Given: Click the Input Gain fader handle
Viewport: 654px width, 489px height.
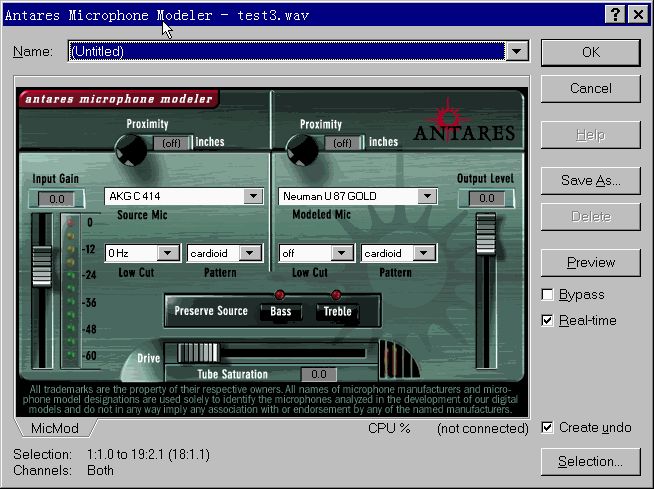Looking at the screenshot, I should (x=42, y=266).
